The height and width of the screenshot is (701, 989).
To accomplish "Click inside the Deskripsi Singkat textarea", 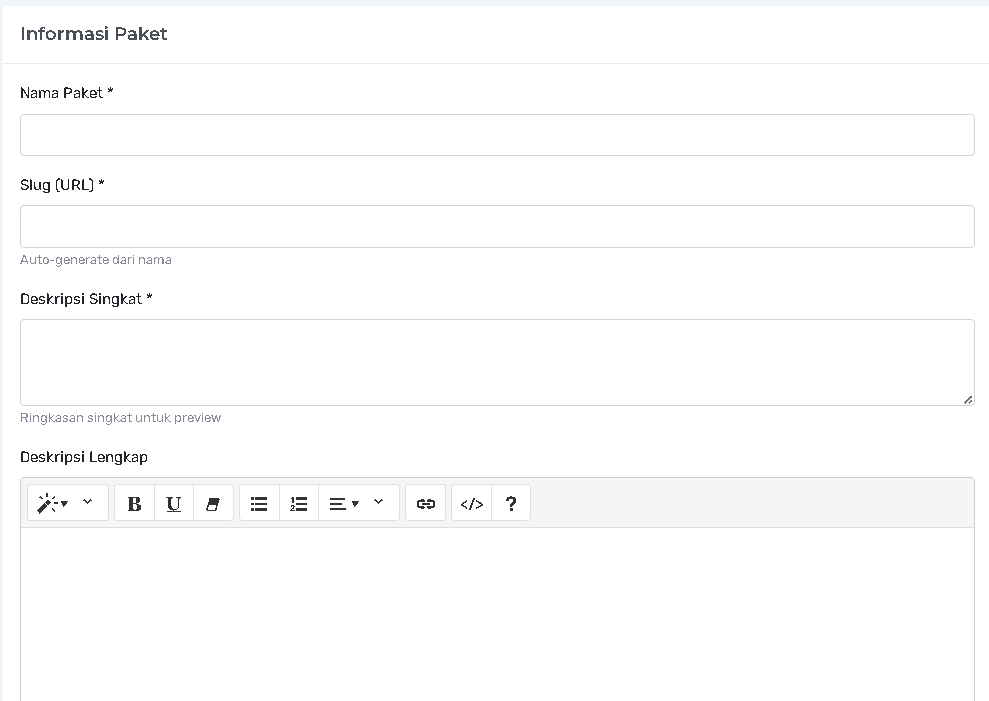I will pyautogui.click(x=497, y=362).
